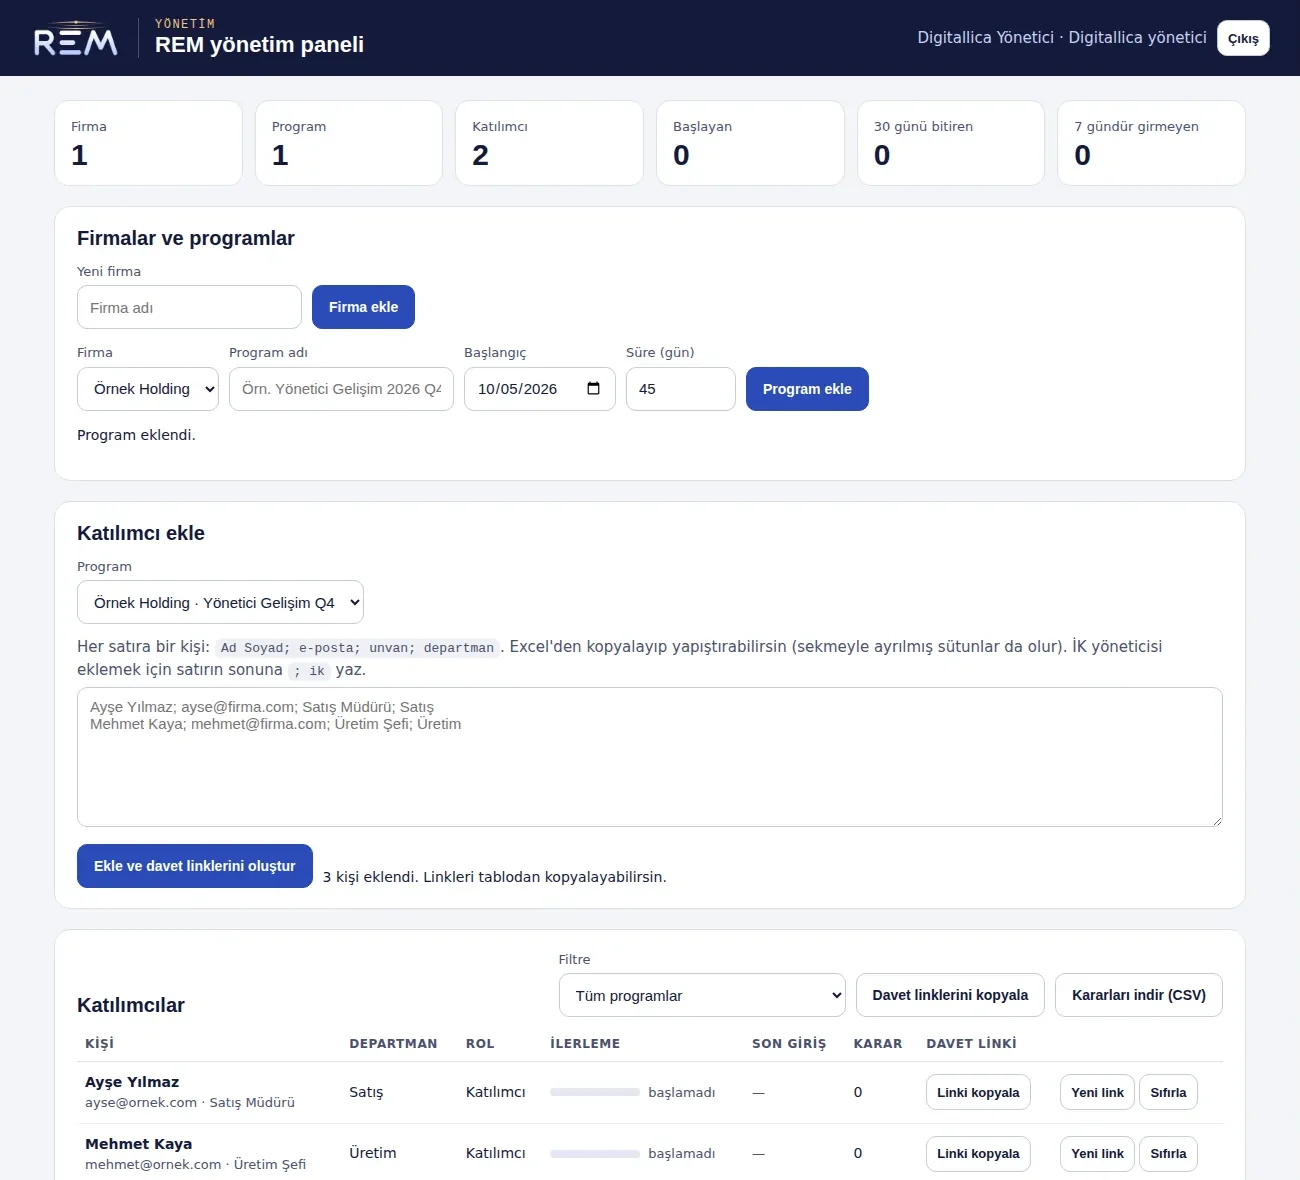Log out with the Çıkış button

[x=1243, y=38]
